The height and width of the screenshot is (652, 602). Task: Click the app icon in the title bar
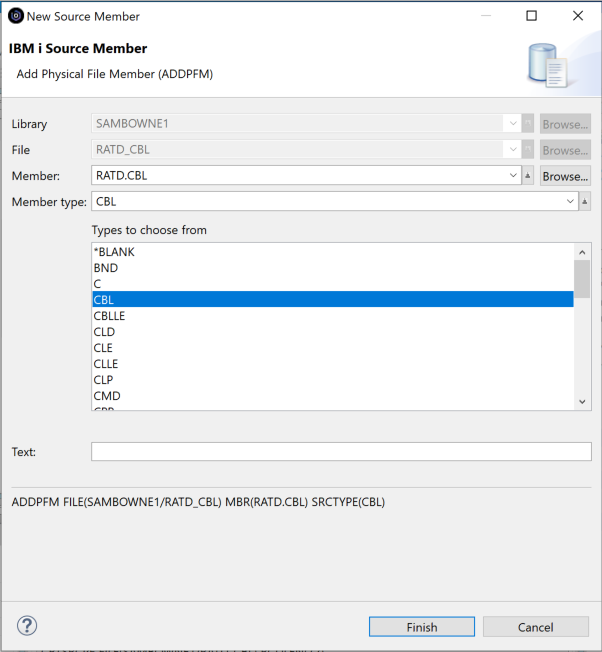15,16
